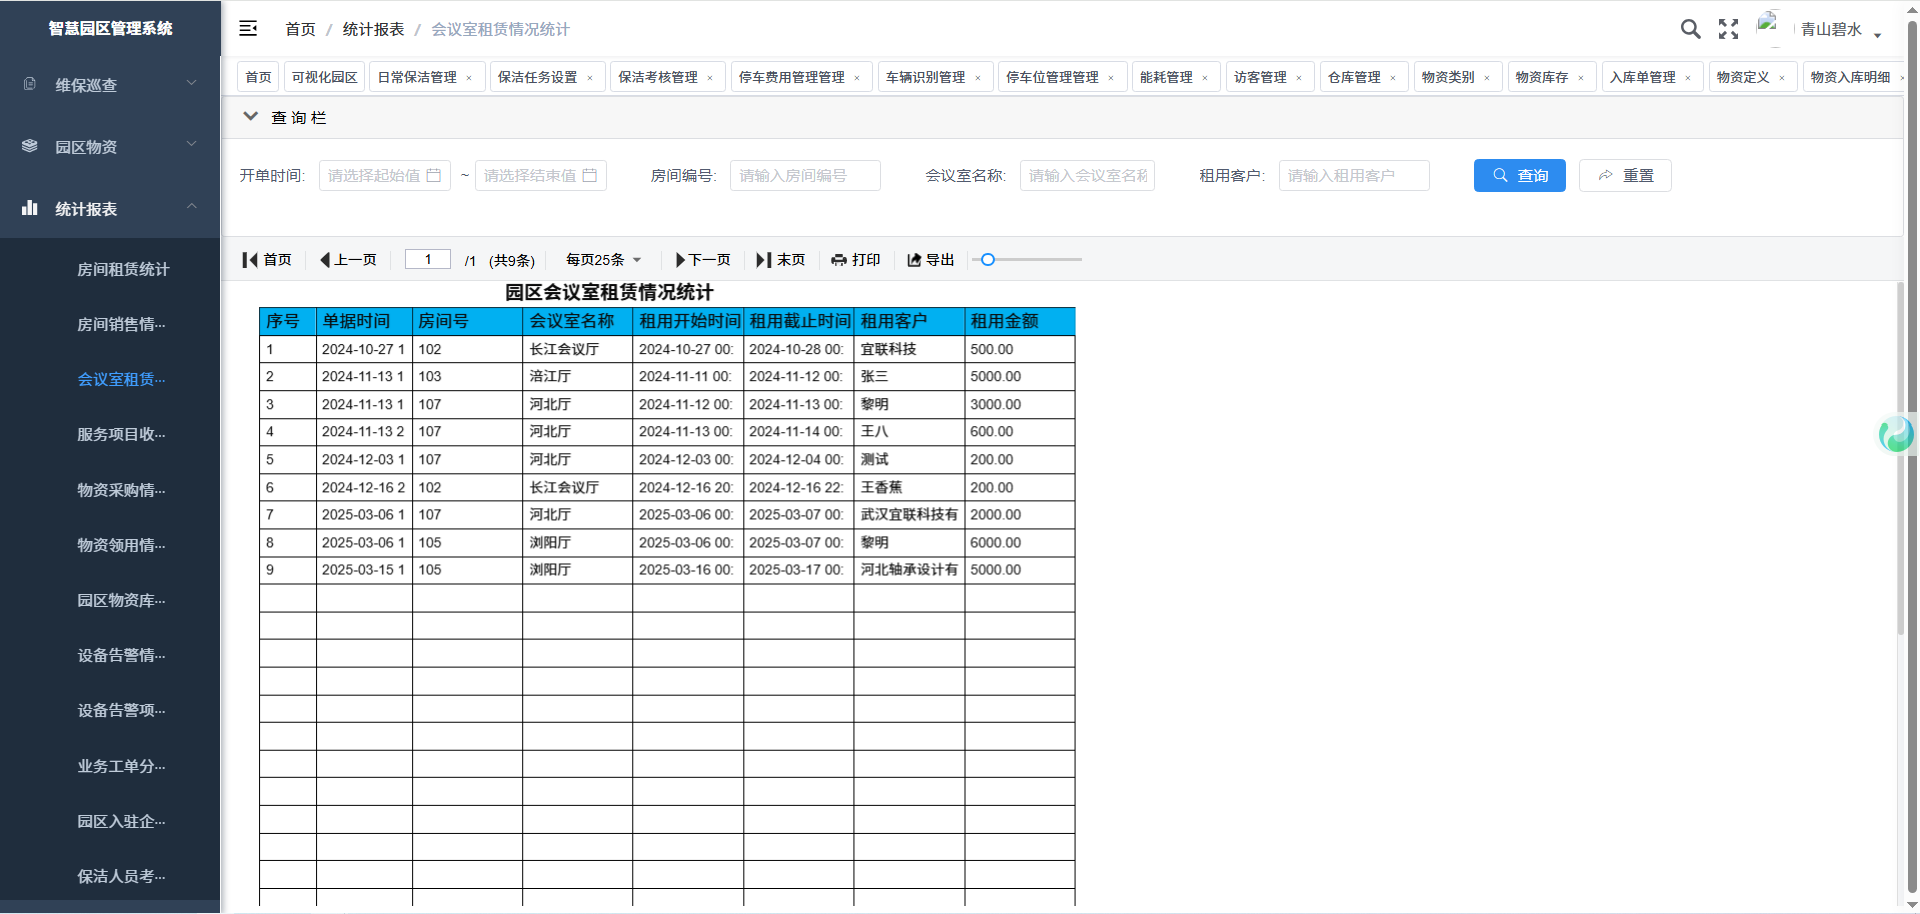Click the 重置 reset button

pyautogui.click(x=1625, y=175)
